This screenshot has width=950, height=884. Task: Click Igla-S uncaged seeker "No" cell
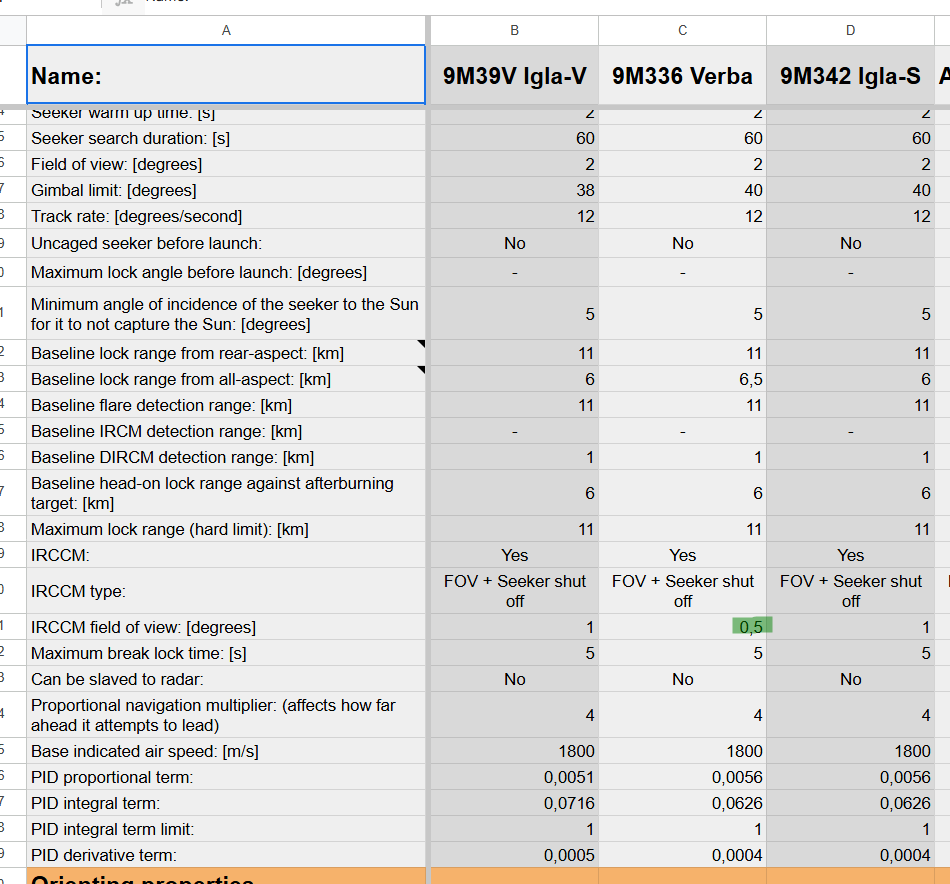click(851, 243)
